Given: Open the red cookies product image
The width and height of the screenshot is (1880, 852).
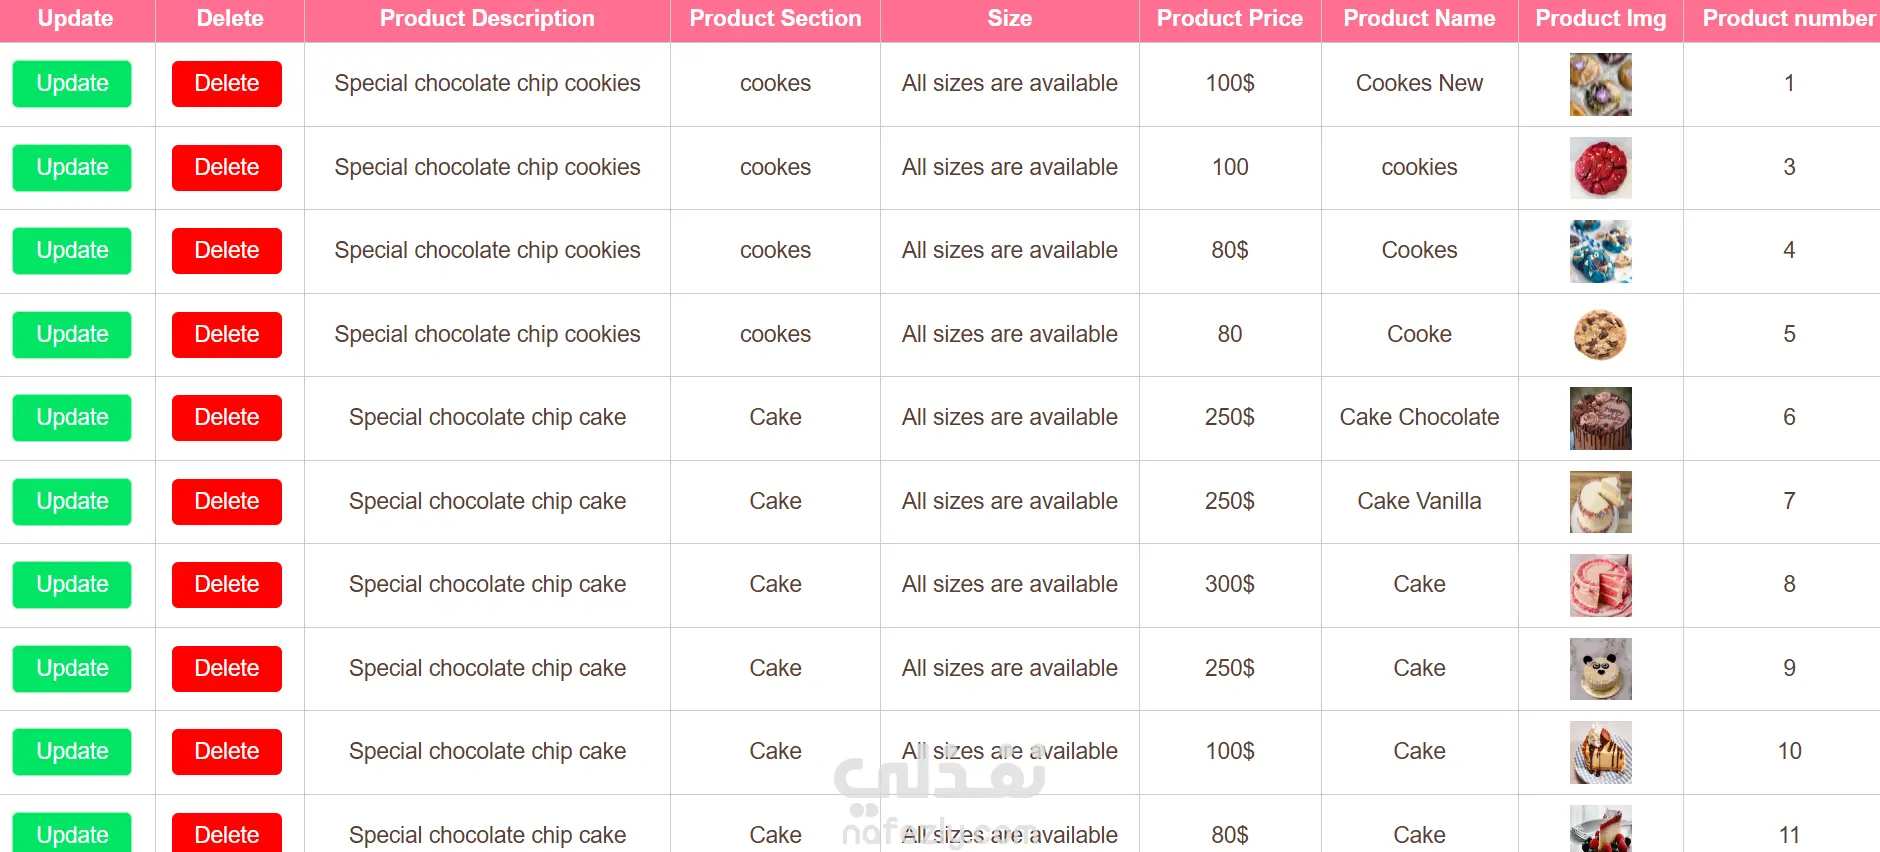Looking at the screenshot, I should (1600, 168).
